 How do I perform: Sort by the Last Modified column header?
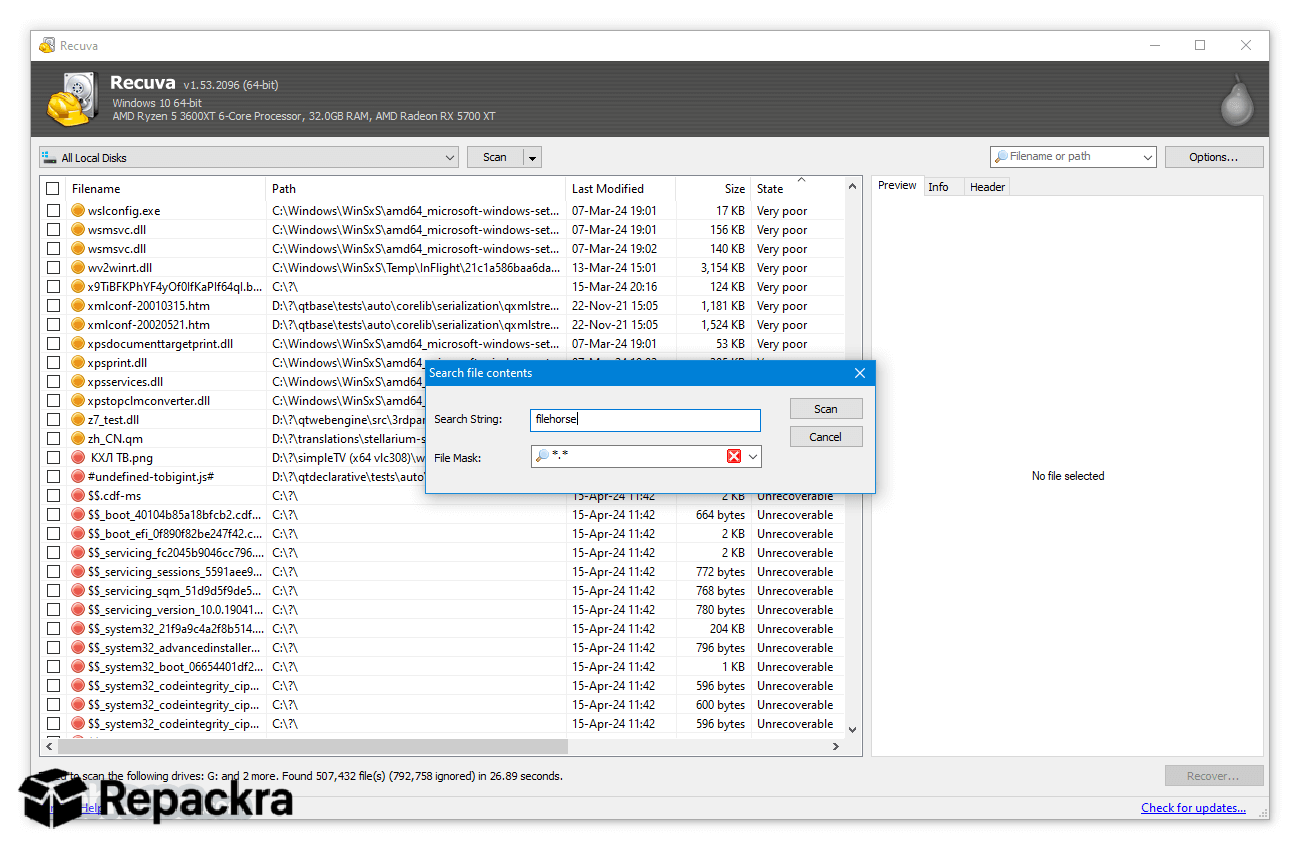pyautogui.click(x=621, y=188)
